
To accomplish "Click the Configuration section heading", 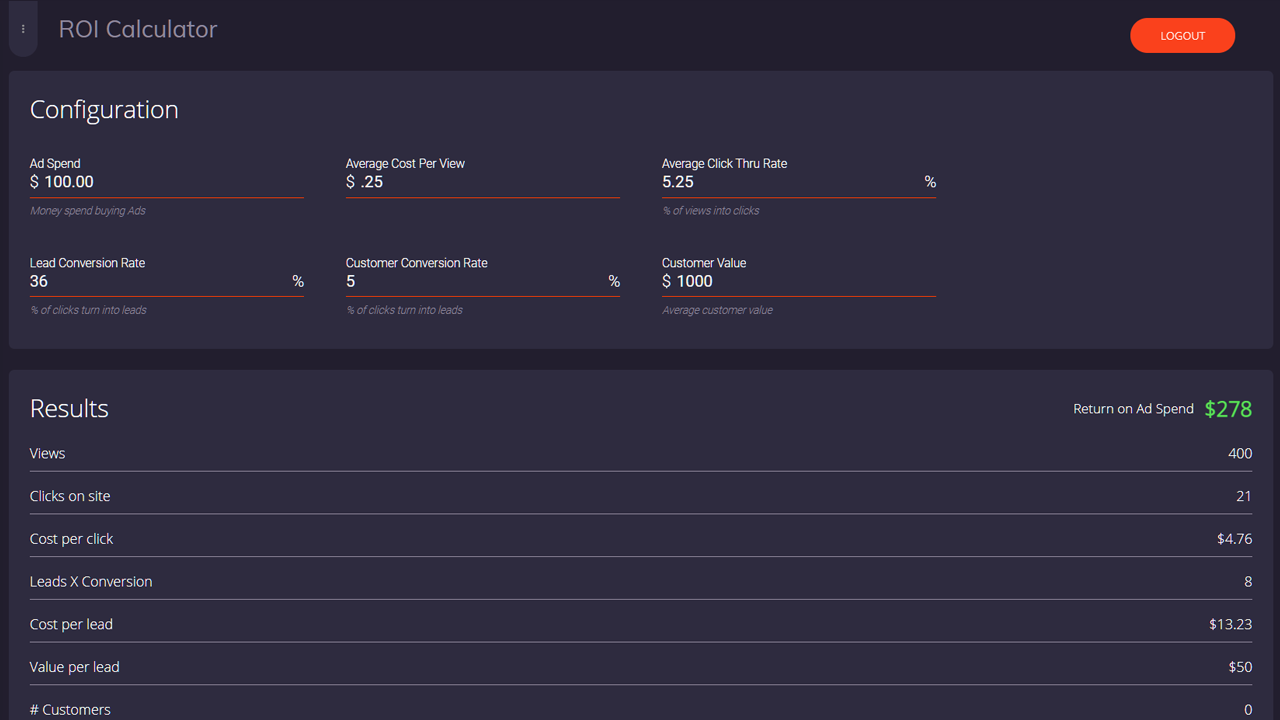I will (104, 110).
